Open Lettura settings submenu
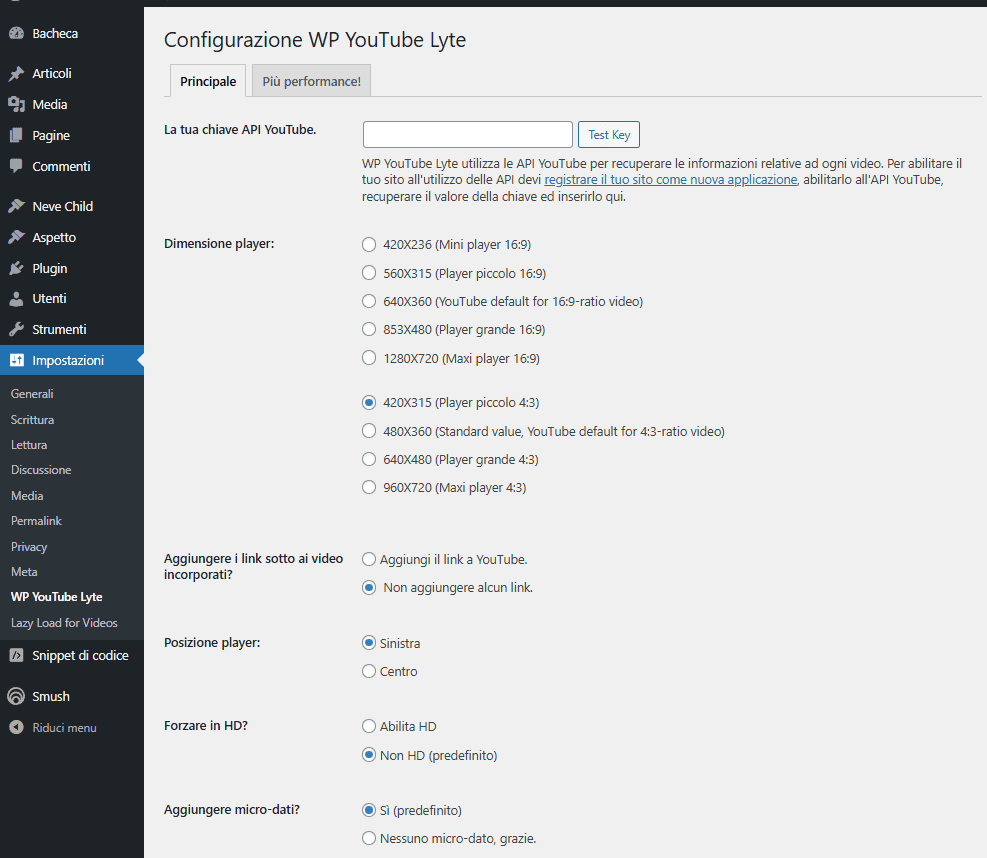This screenshot has width=987, height=858. pos(29,445)
